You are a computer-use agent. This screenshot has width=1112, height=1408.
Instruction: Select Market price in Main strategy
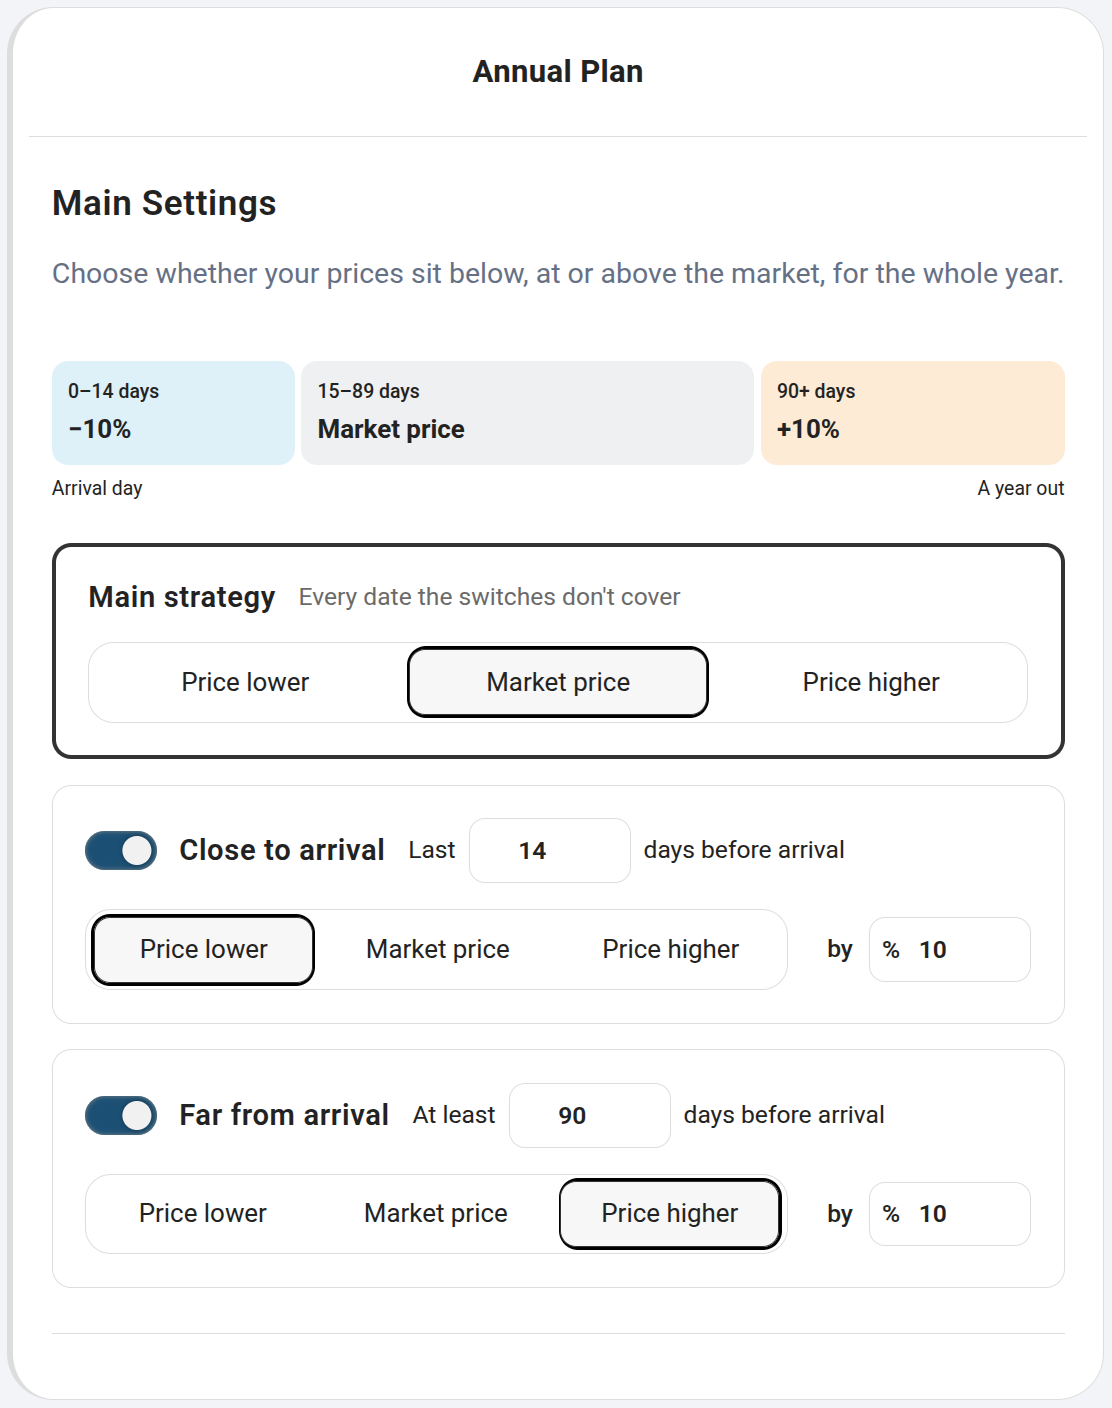click(558, 682)
